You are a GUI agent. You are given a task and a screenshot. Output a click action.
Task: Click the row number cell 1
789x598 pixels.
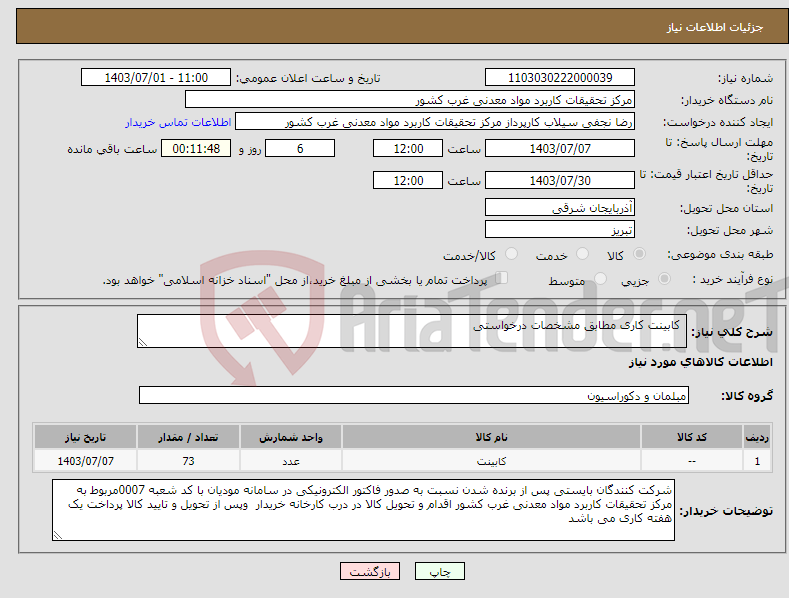click(757, 461)
